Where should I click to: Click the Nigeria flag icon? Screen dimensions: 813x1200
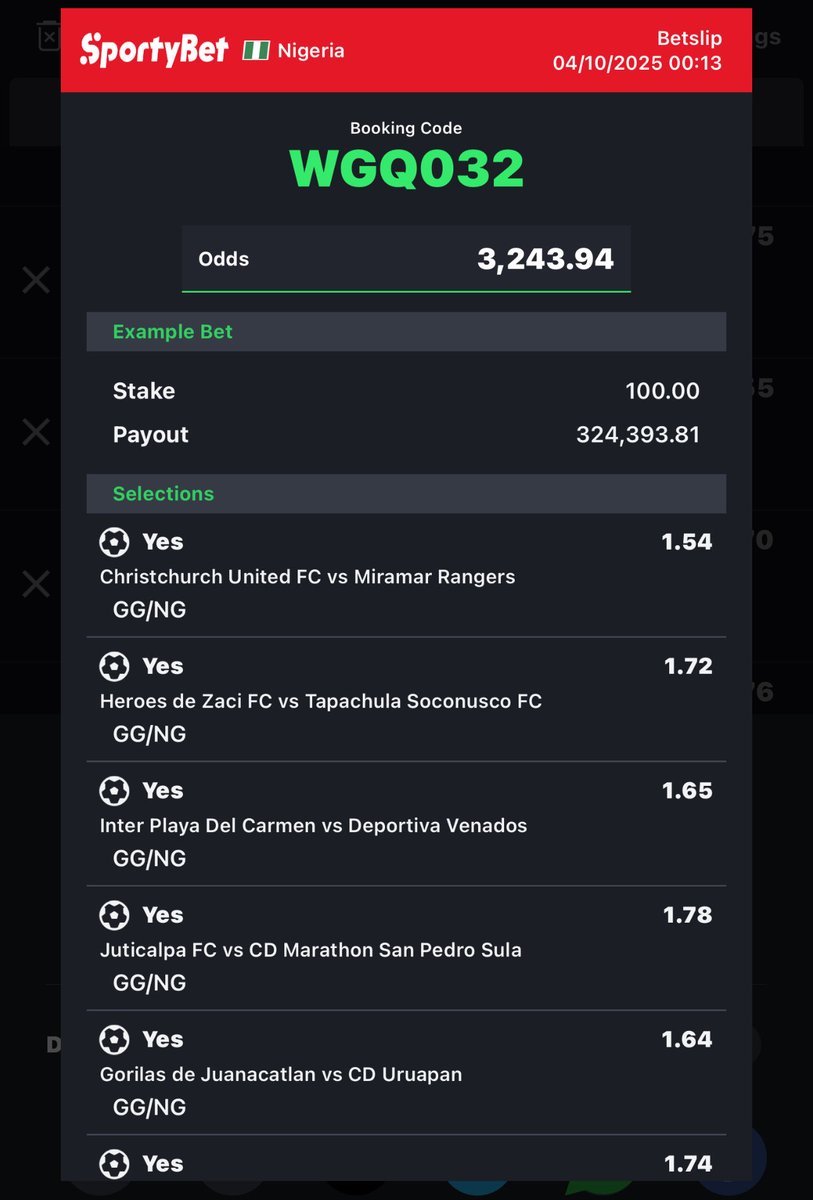point(256,50)
